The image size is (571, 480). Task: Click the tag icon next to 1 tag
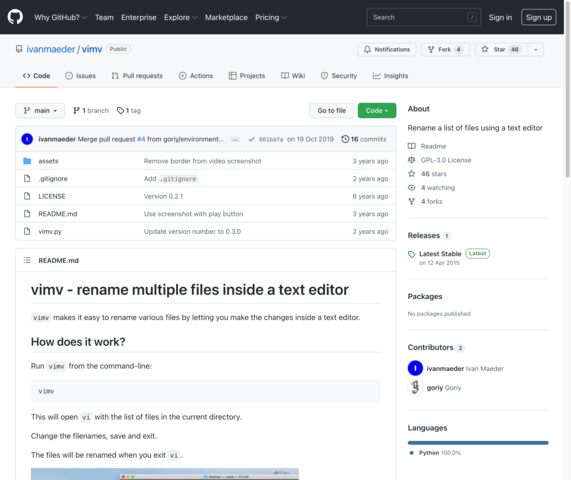[x=120, y=110]
